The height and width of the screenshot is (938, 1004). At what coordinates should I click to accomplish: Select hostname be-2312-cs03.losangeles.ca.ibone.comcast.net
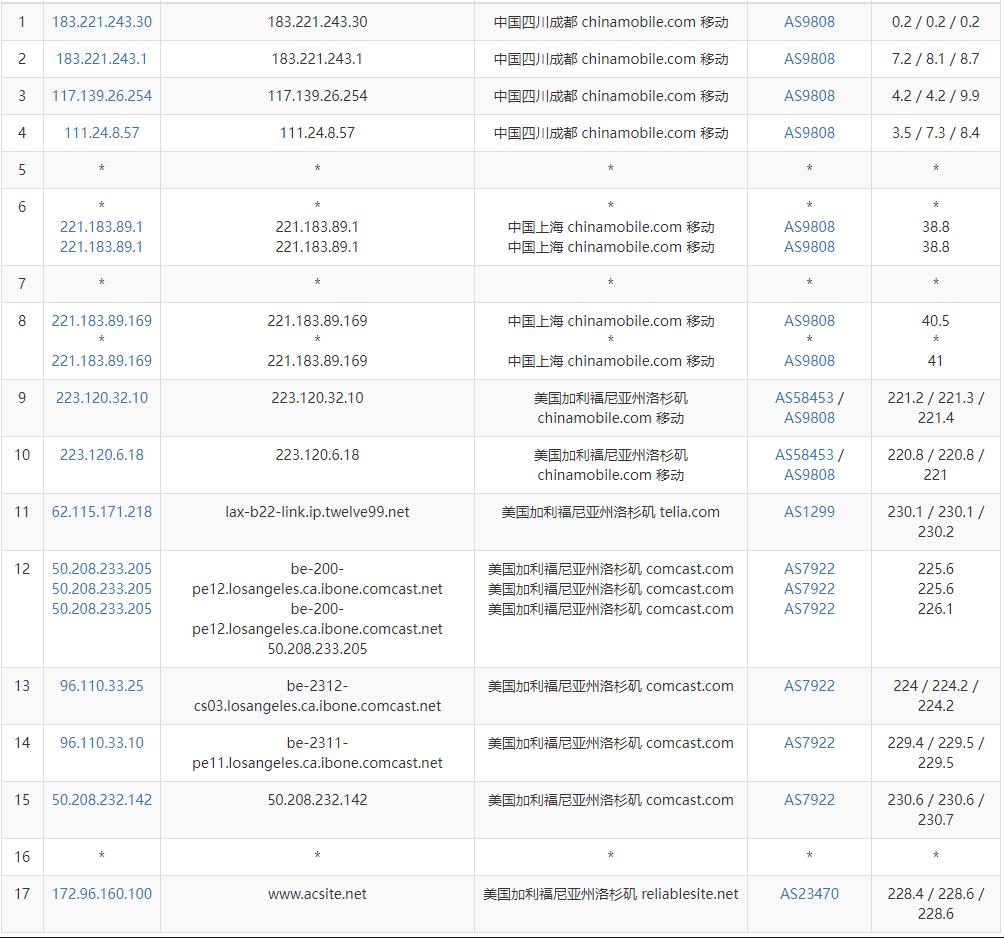[317, 696]
